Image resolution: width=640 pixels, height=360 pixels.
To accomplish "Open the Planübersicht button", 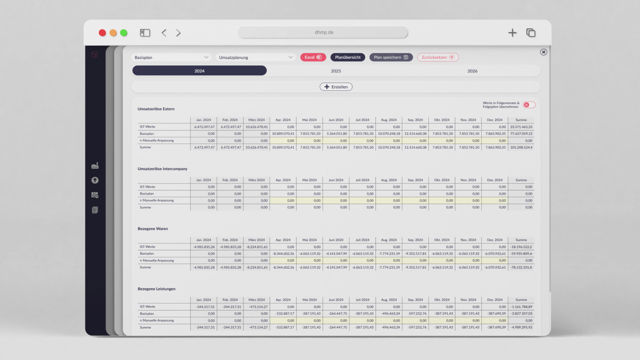I will point(347,58).
